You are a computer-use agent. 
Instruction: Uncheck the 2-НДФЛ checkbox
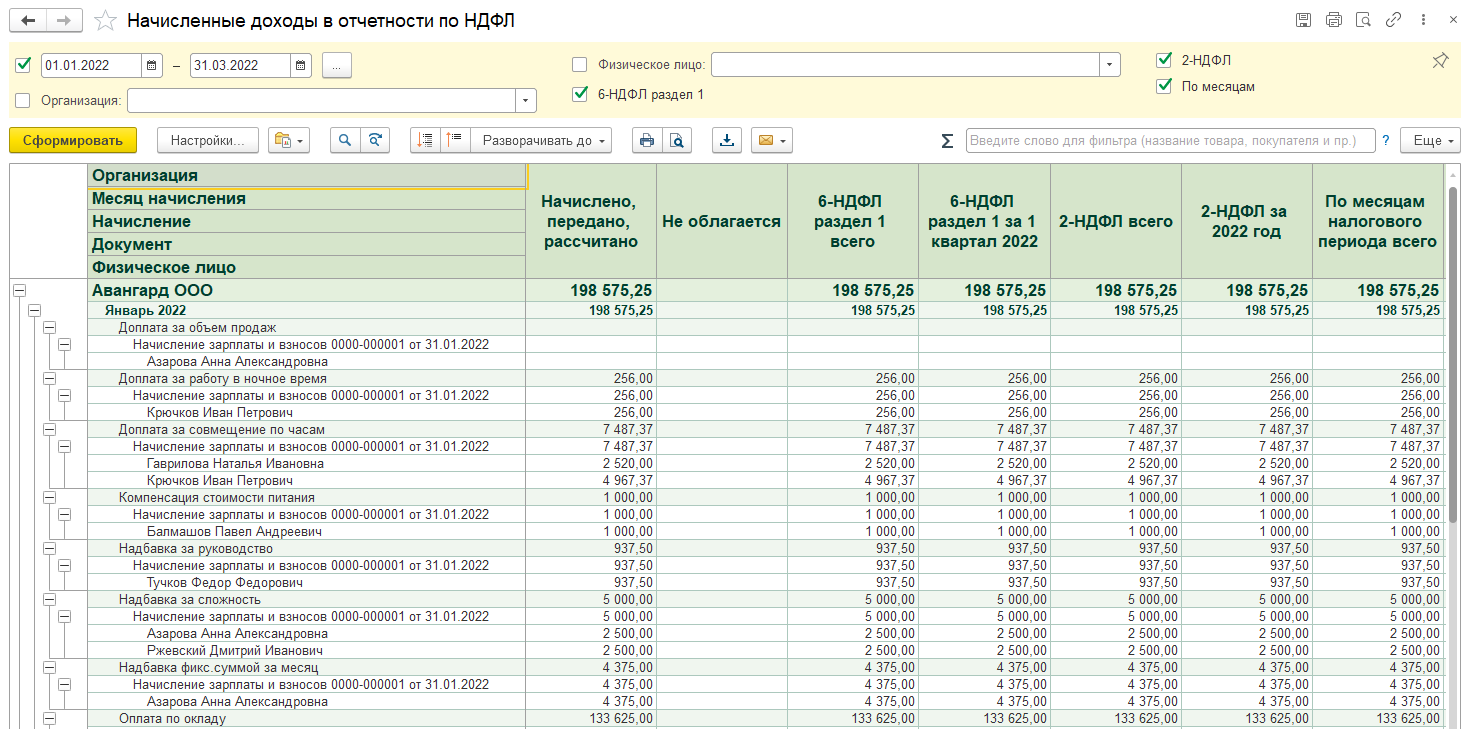pos(1163,60)
